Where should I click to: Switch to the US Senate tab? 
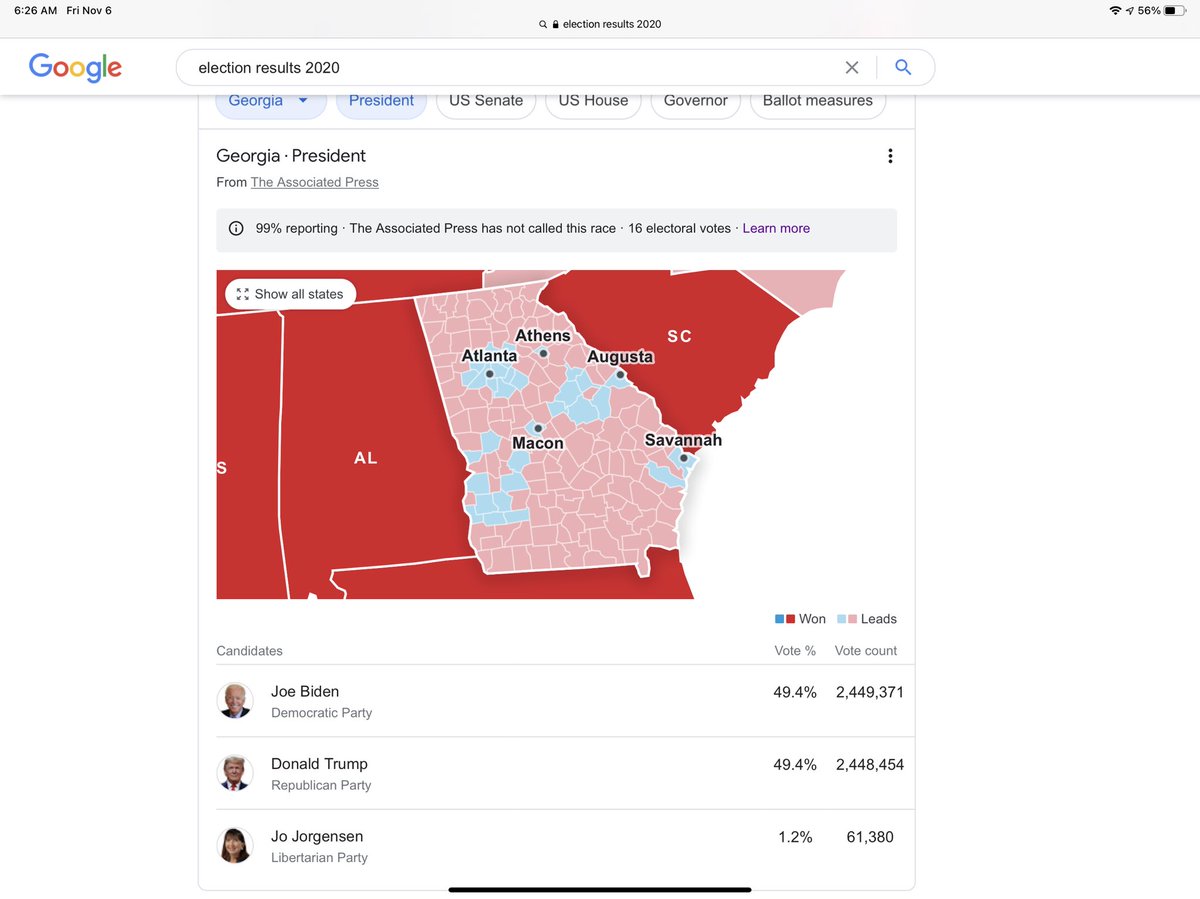point(486,101)
